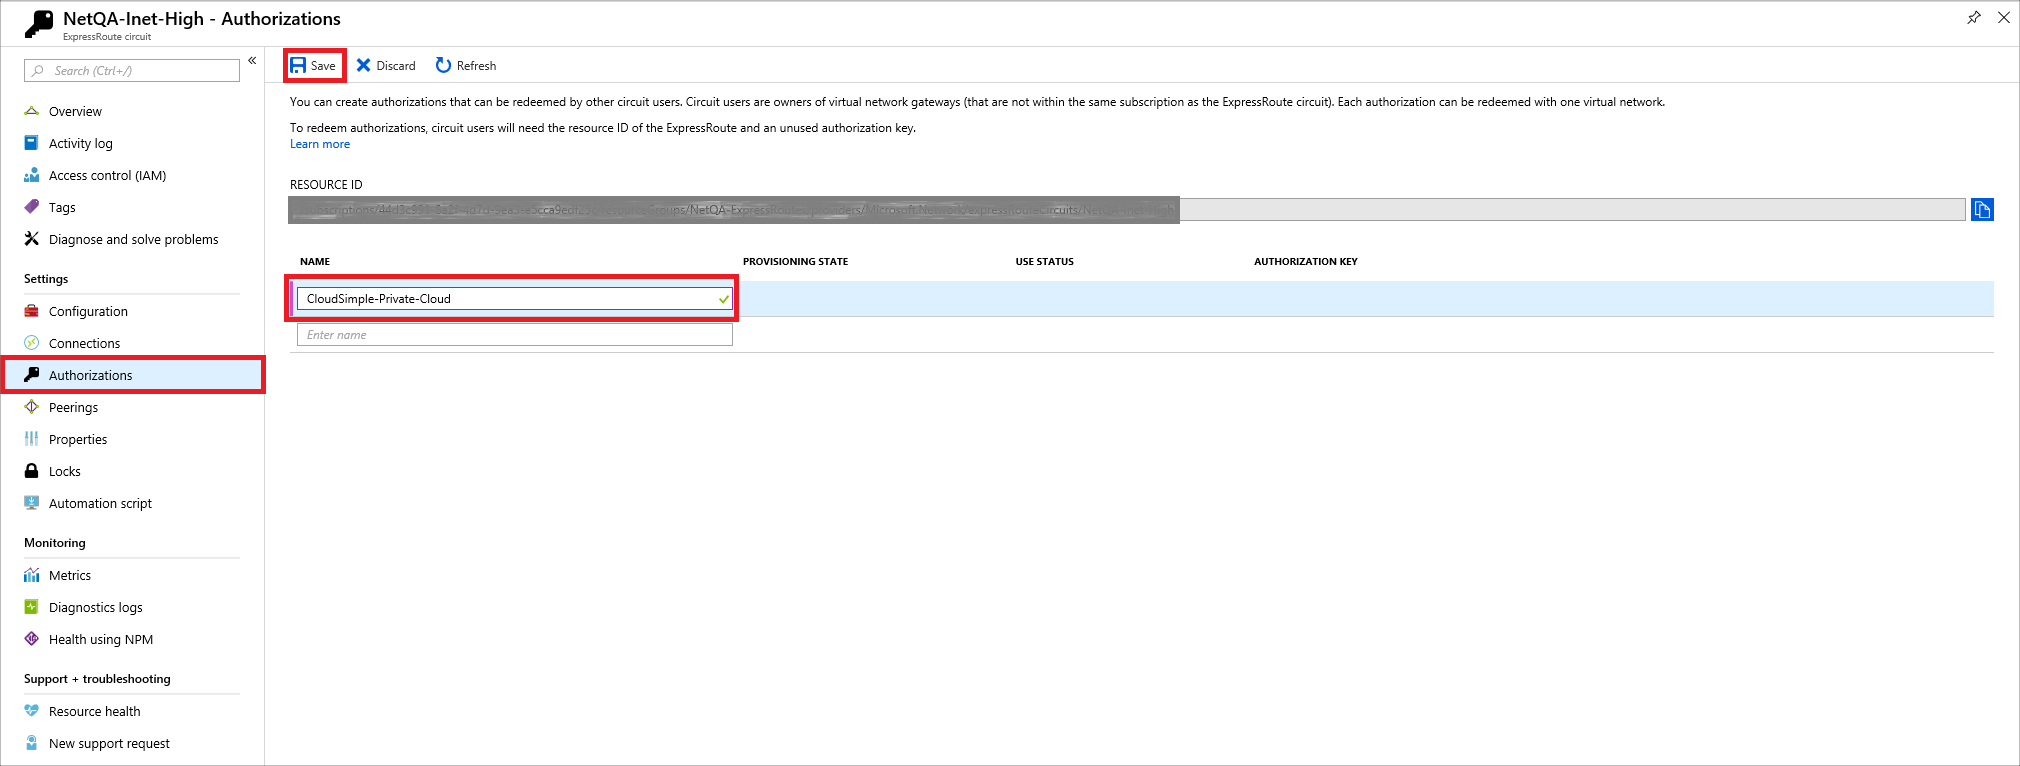
Task: Collapse the sidebar with double chevron
Action: point(252,61)
